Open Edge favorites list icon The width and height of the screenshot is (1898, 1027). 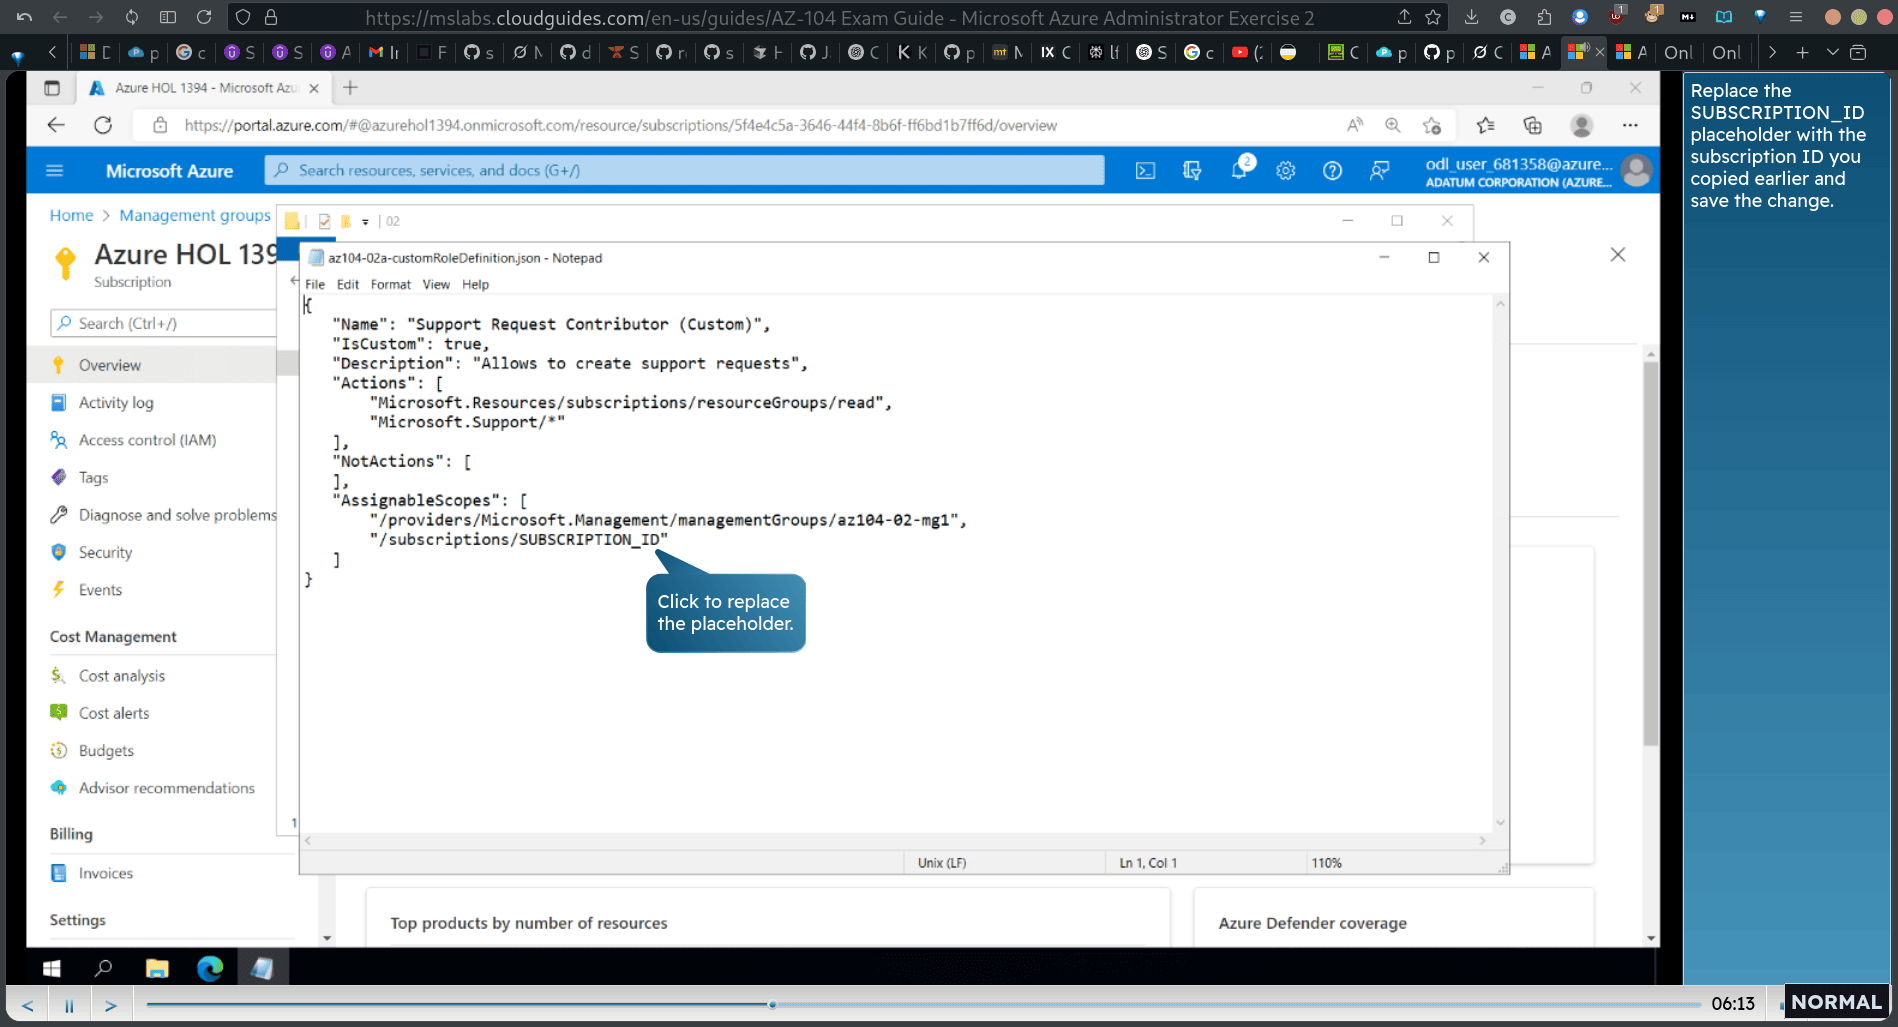(x=1485, y=125)
